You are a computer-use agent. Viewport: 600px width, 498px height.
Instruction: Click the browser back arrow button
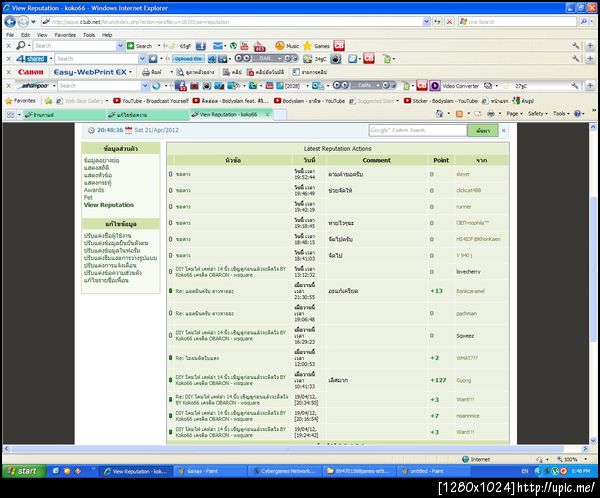(x=10, y=22)
